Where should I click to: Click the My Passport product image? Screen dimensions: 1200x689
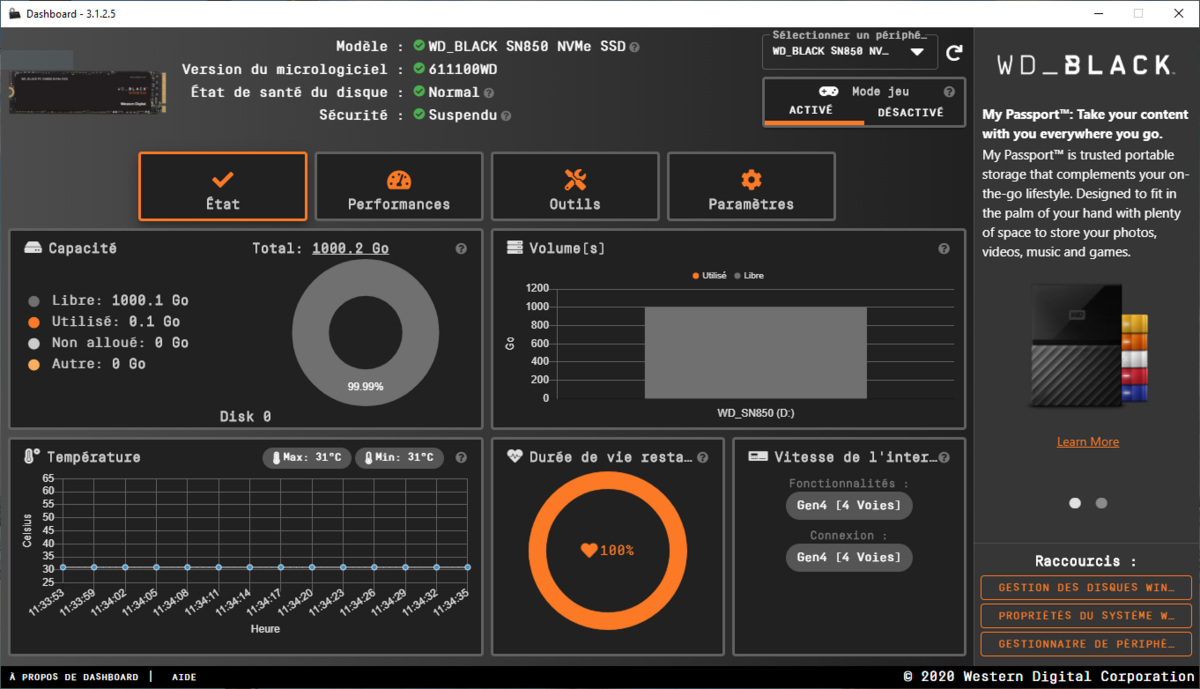pyautogui.click(x=1088, y=346)
